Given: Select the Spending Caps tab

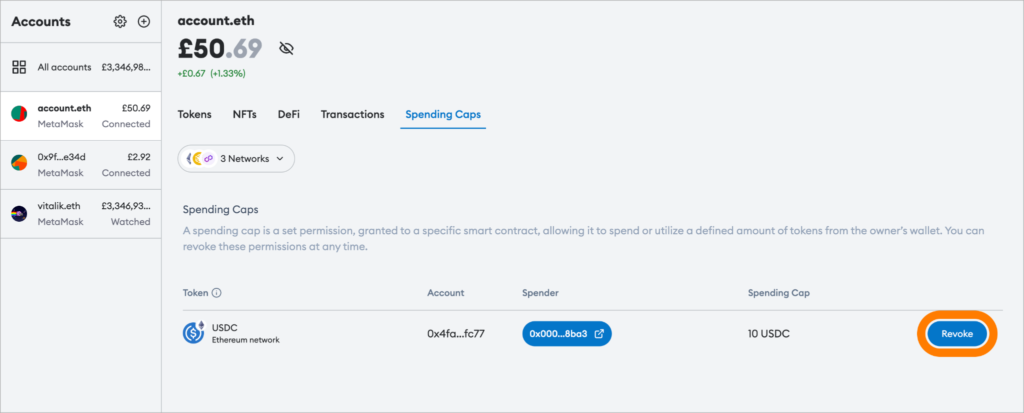Looking at the screenshot, I should tap(442, 114).
